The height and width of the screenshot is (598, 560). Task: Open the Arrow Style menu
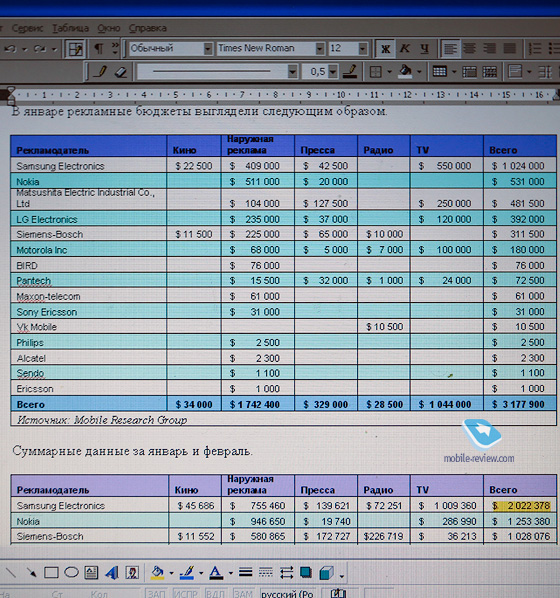286,572
